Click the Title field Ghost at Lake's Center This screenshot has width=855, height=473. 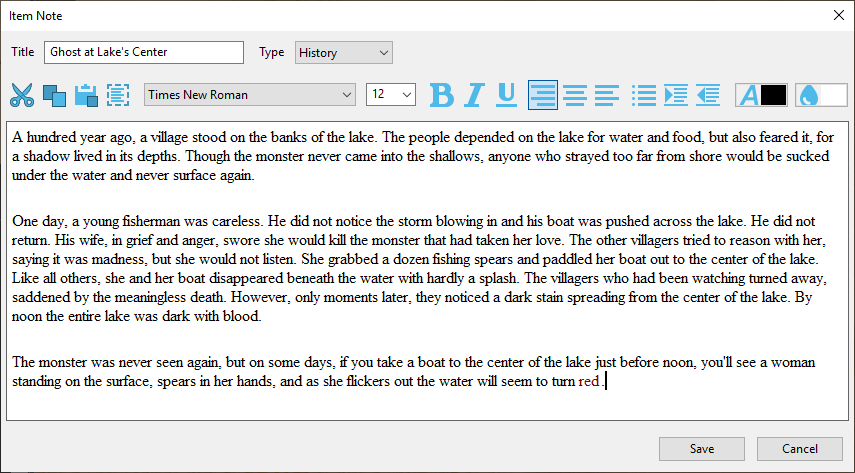[144, 53]
